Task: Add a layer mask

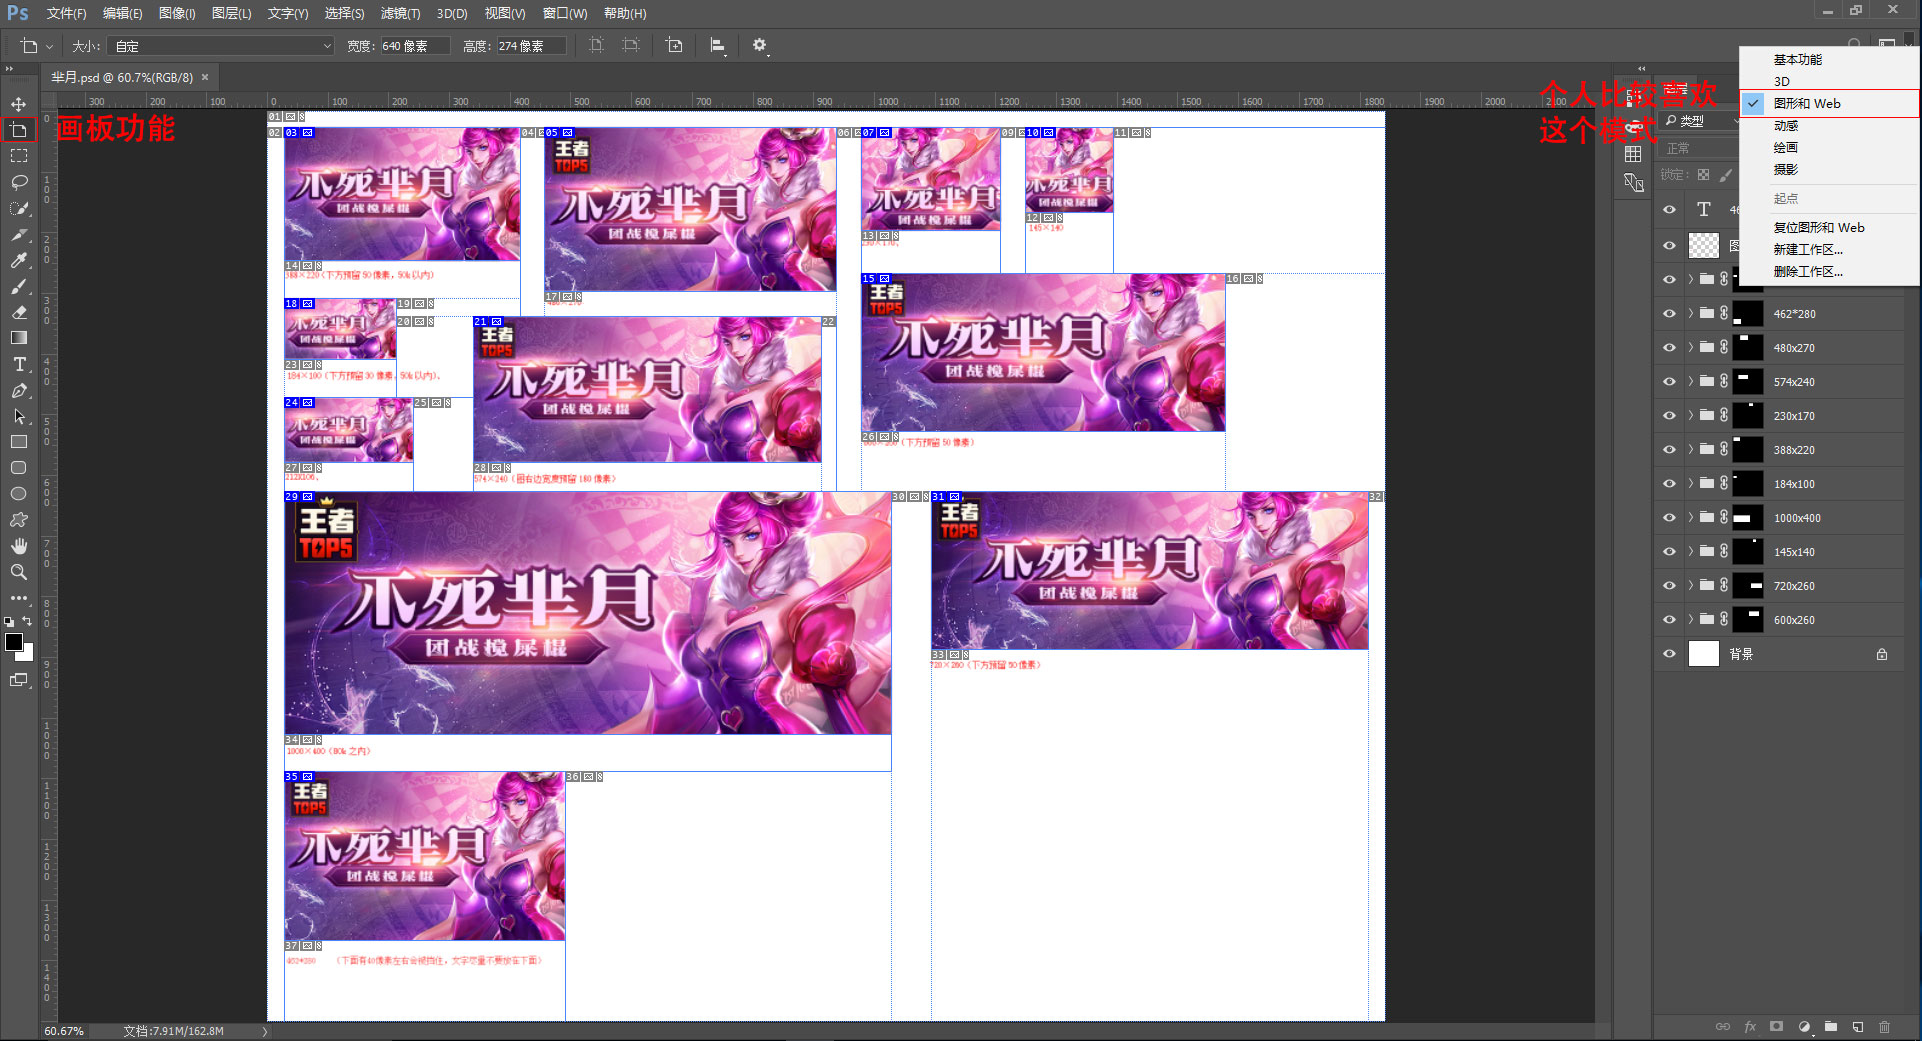Action: pyautogui.click(x=1776, y=1026)
